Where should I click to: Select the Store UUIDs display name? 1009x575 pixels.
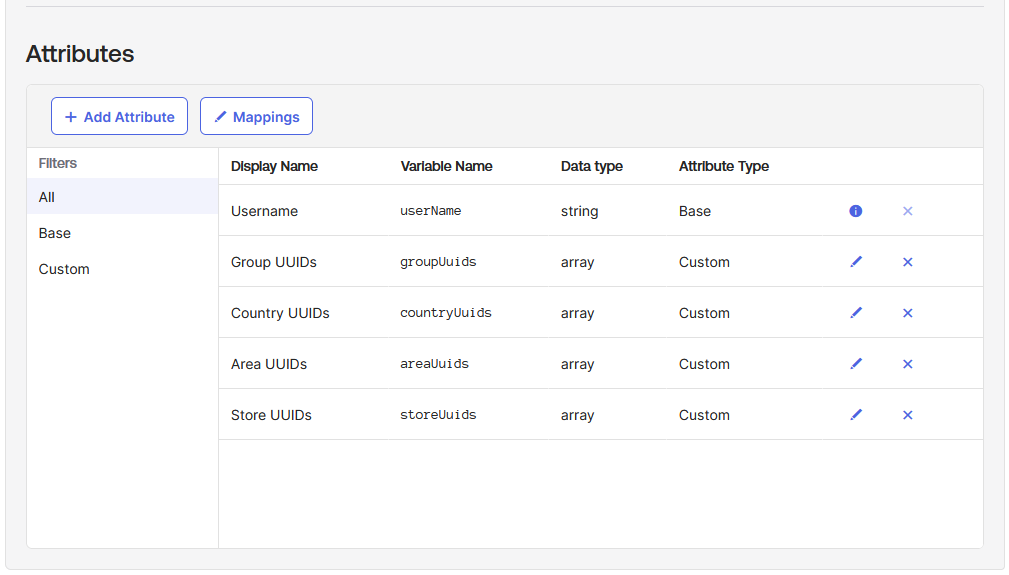pyautogui.click(x=271, y=415)
